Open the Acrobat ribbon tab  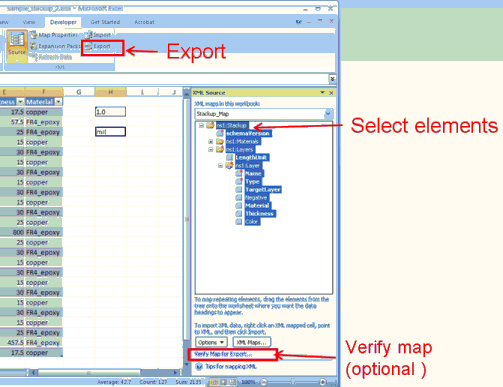[144, 22]
